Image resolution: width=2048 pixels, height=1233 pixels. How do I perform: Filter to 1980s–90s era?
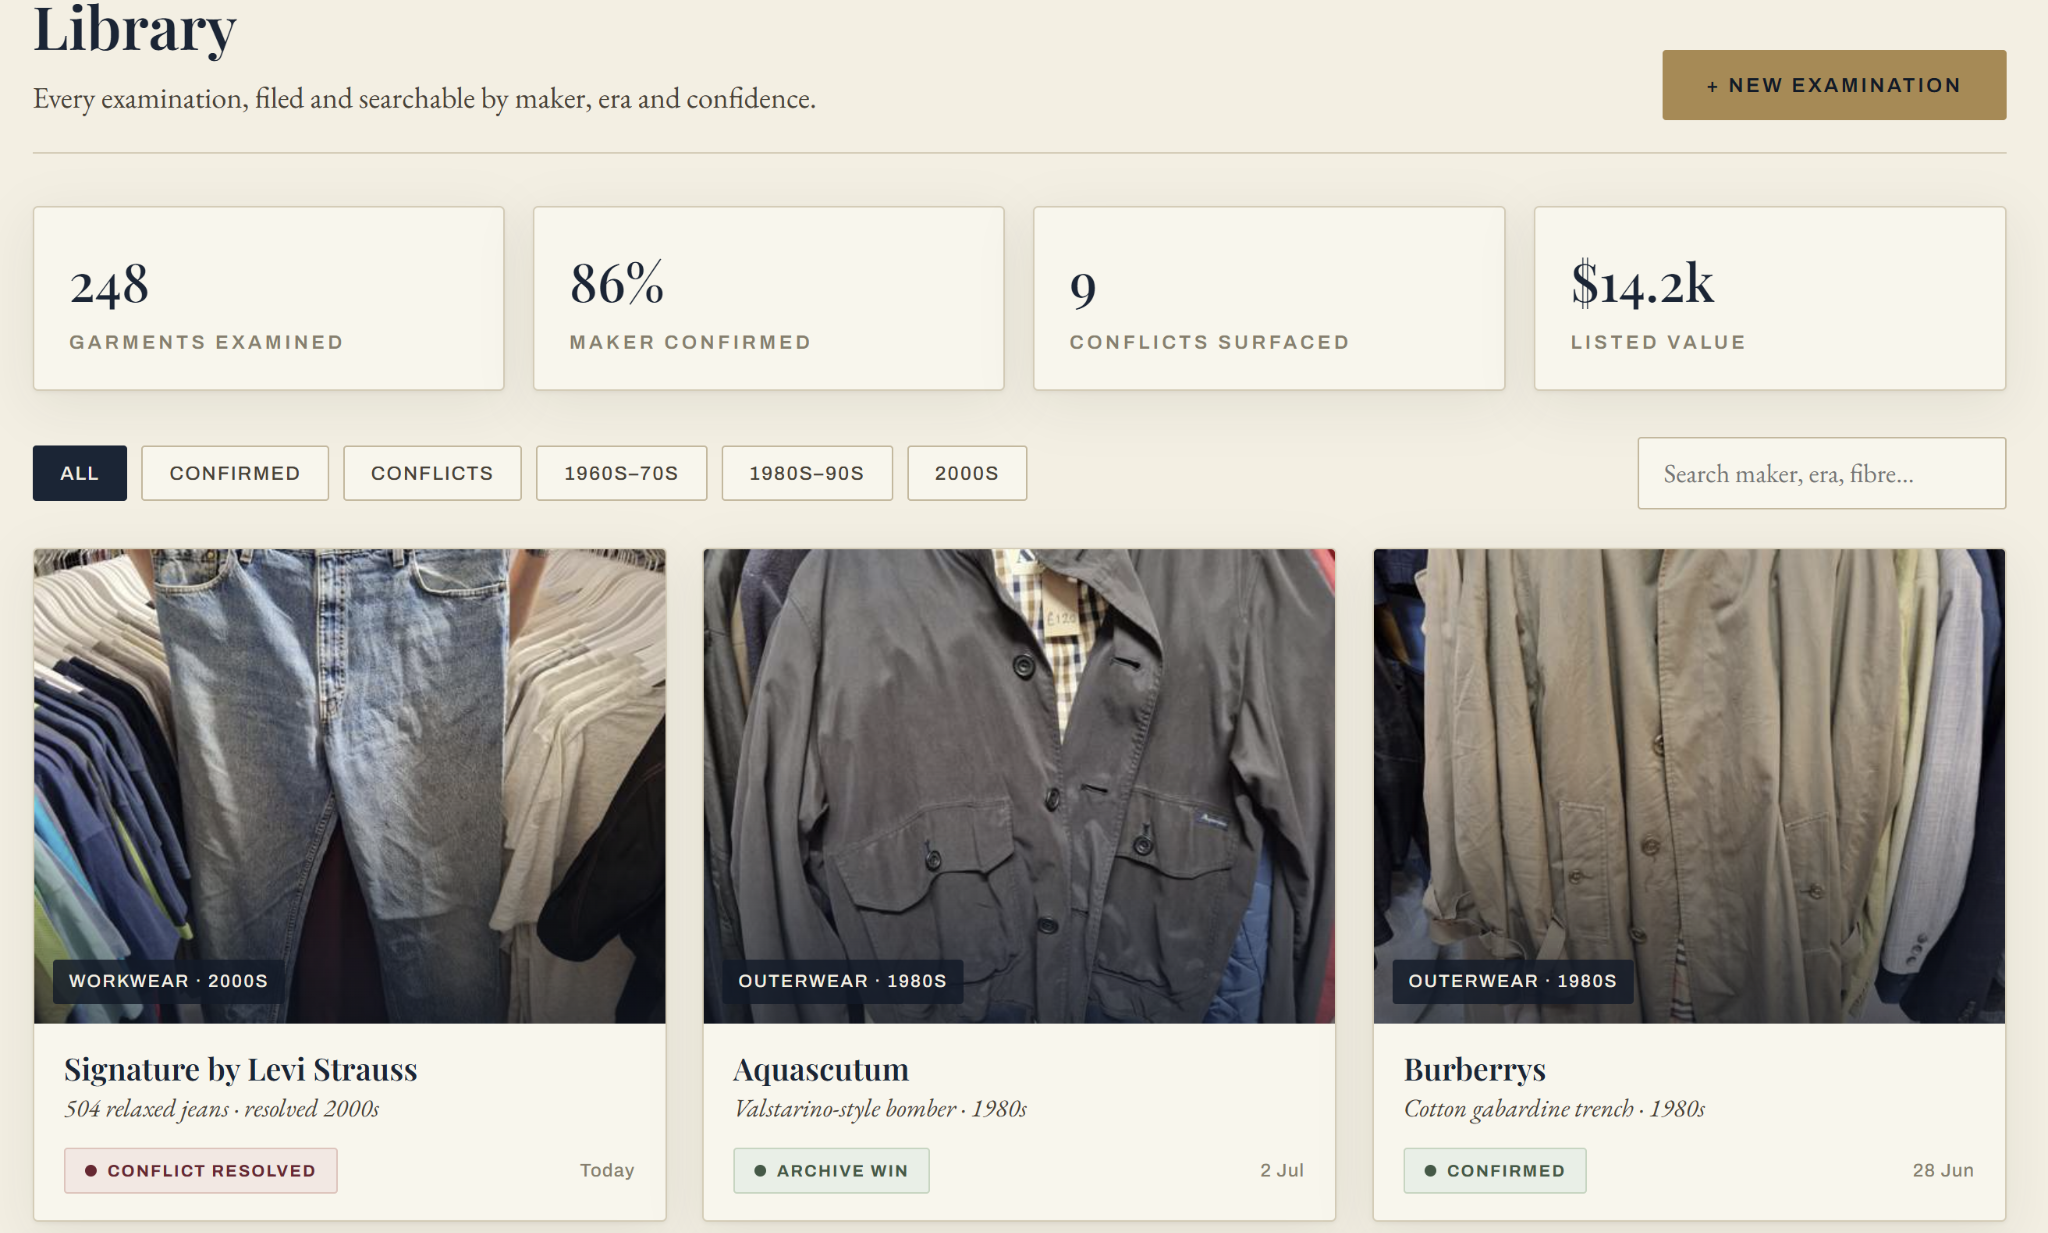pos(807,473)
